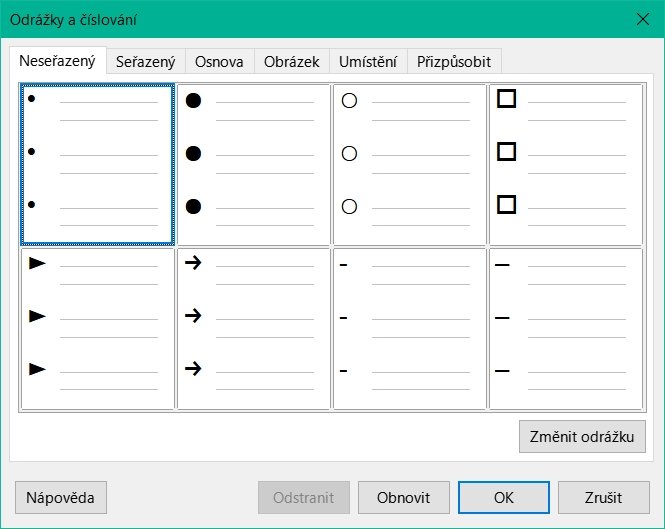Go to the Obrázek tab

pyautogui.click(x=292, y=61)
